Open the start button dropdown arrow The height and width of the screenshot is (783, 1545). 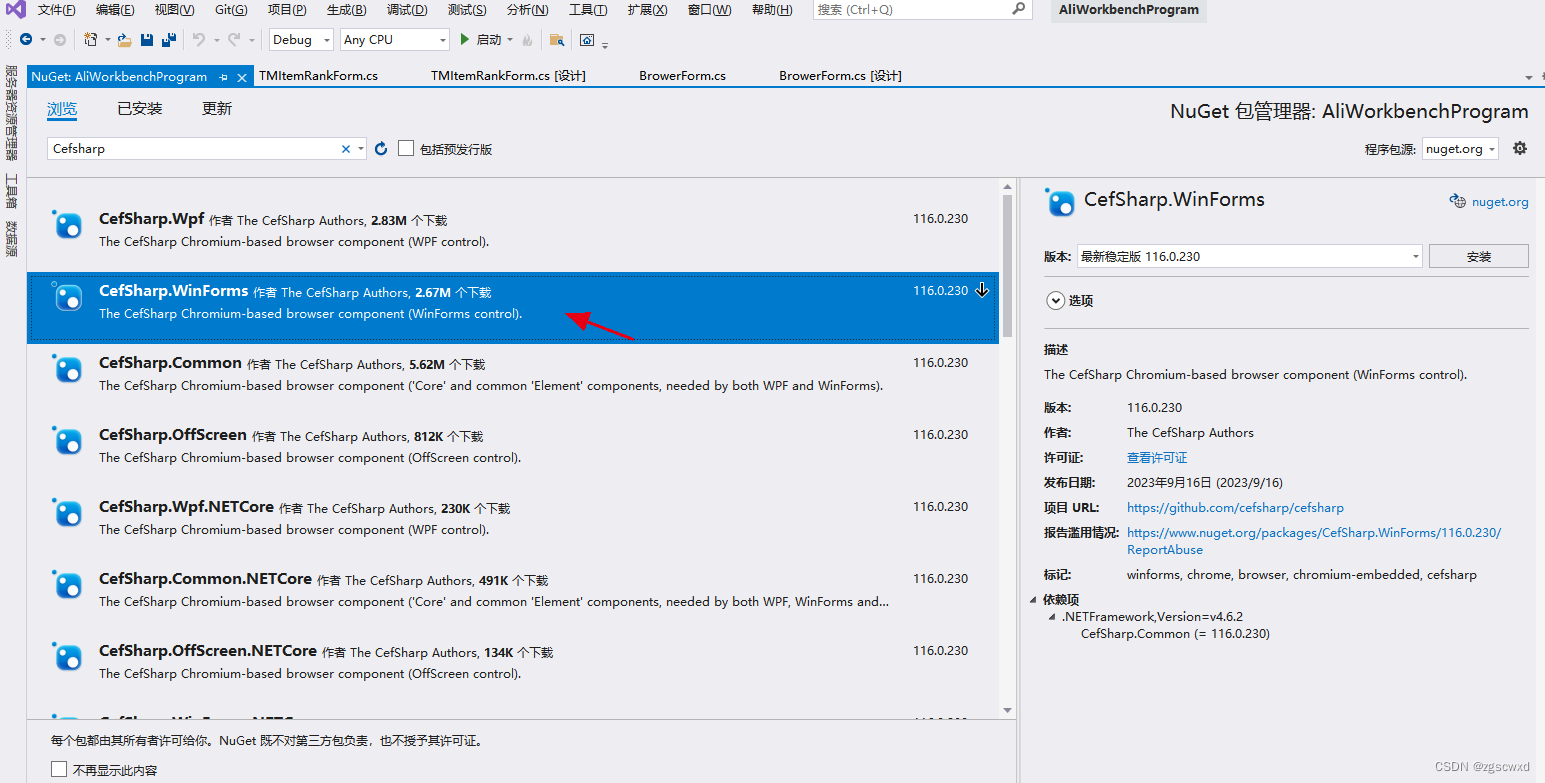coord(509,40)
